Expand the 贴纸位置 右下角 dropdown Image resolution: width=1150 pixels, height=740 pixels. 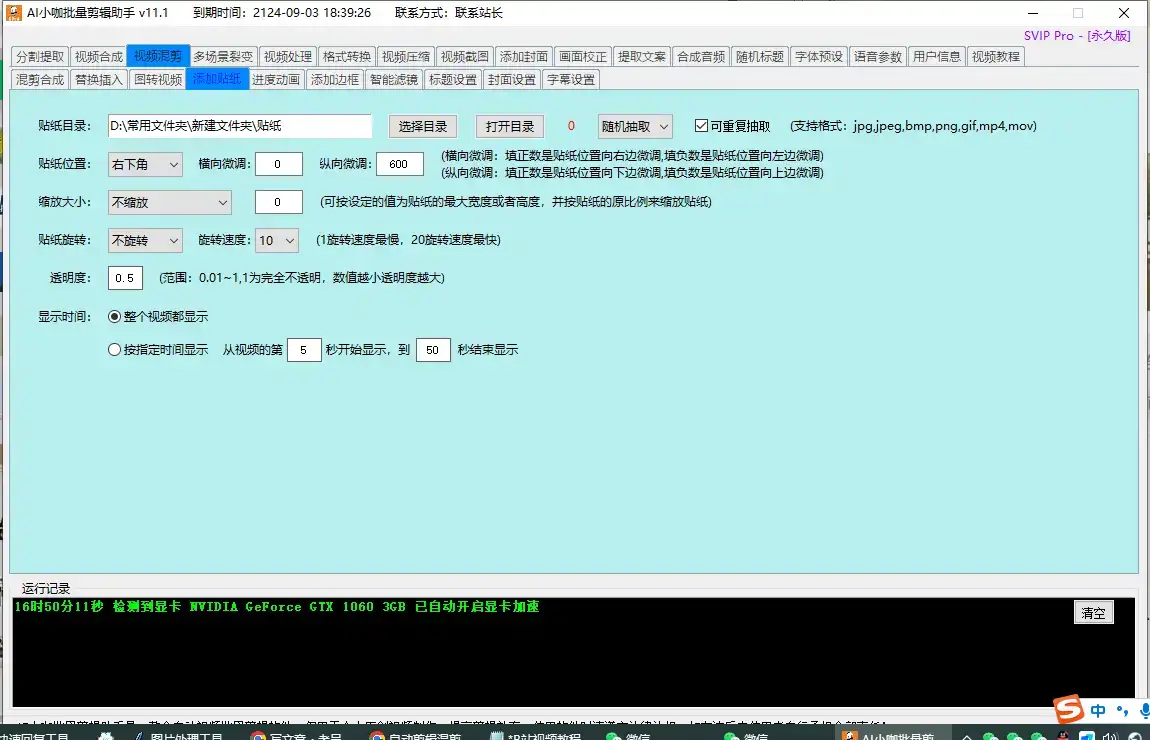[x=145, y=164]
